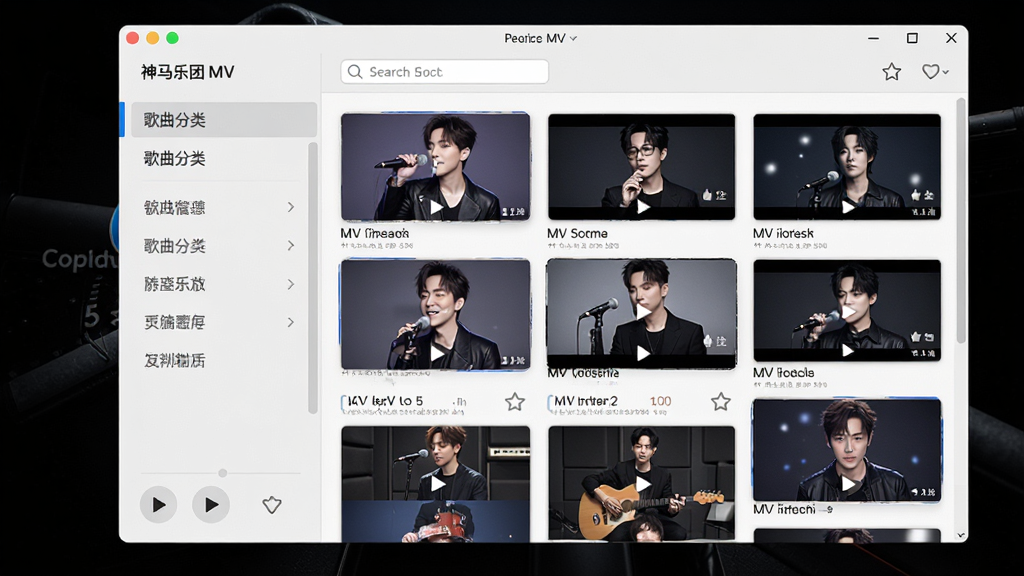The image size is (1024, 576).
Task: Click the scrollbar down arrow at bottom right
Action: 961,535
